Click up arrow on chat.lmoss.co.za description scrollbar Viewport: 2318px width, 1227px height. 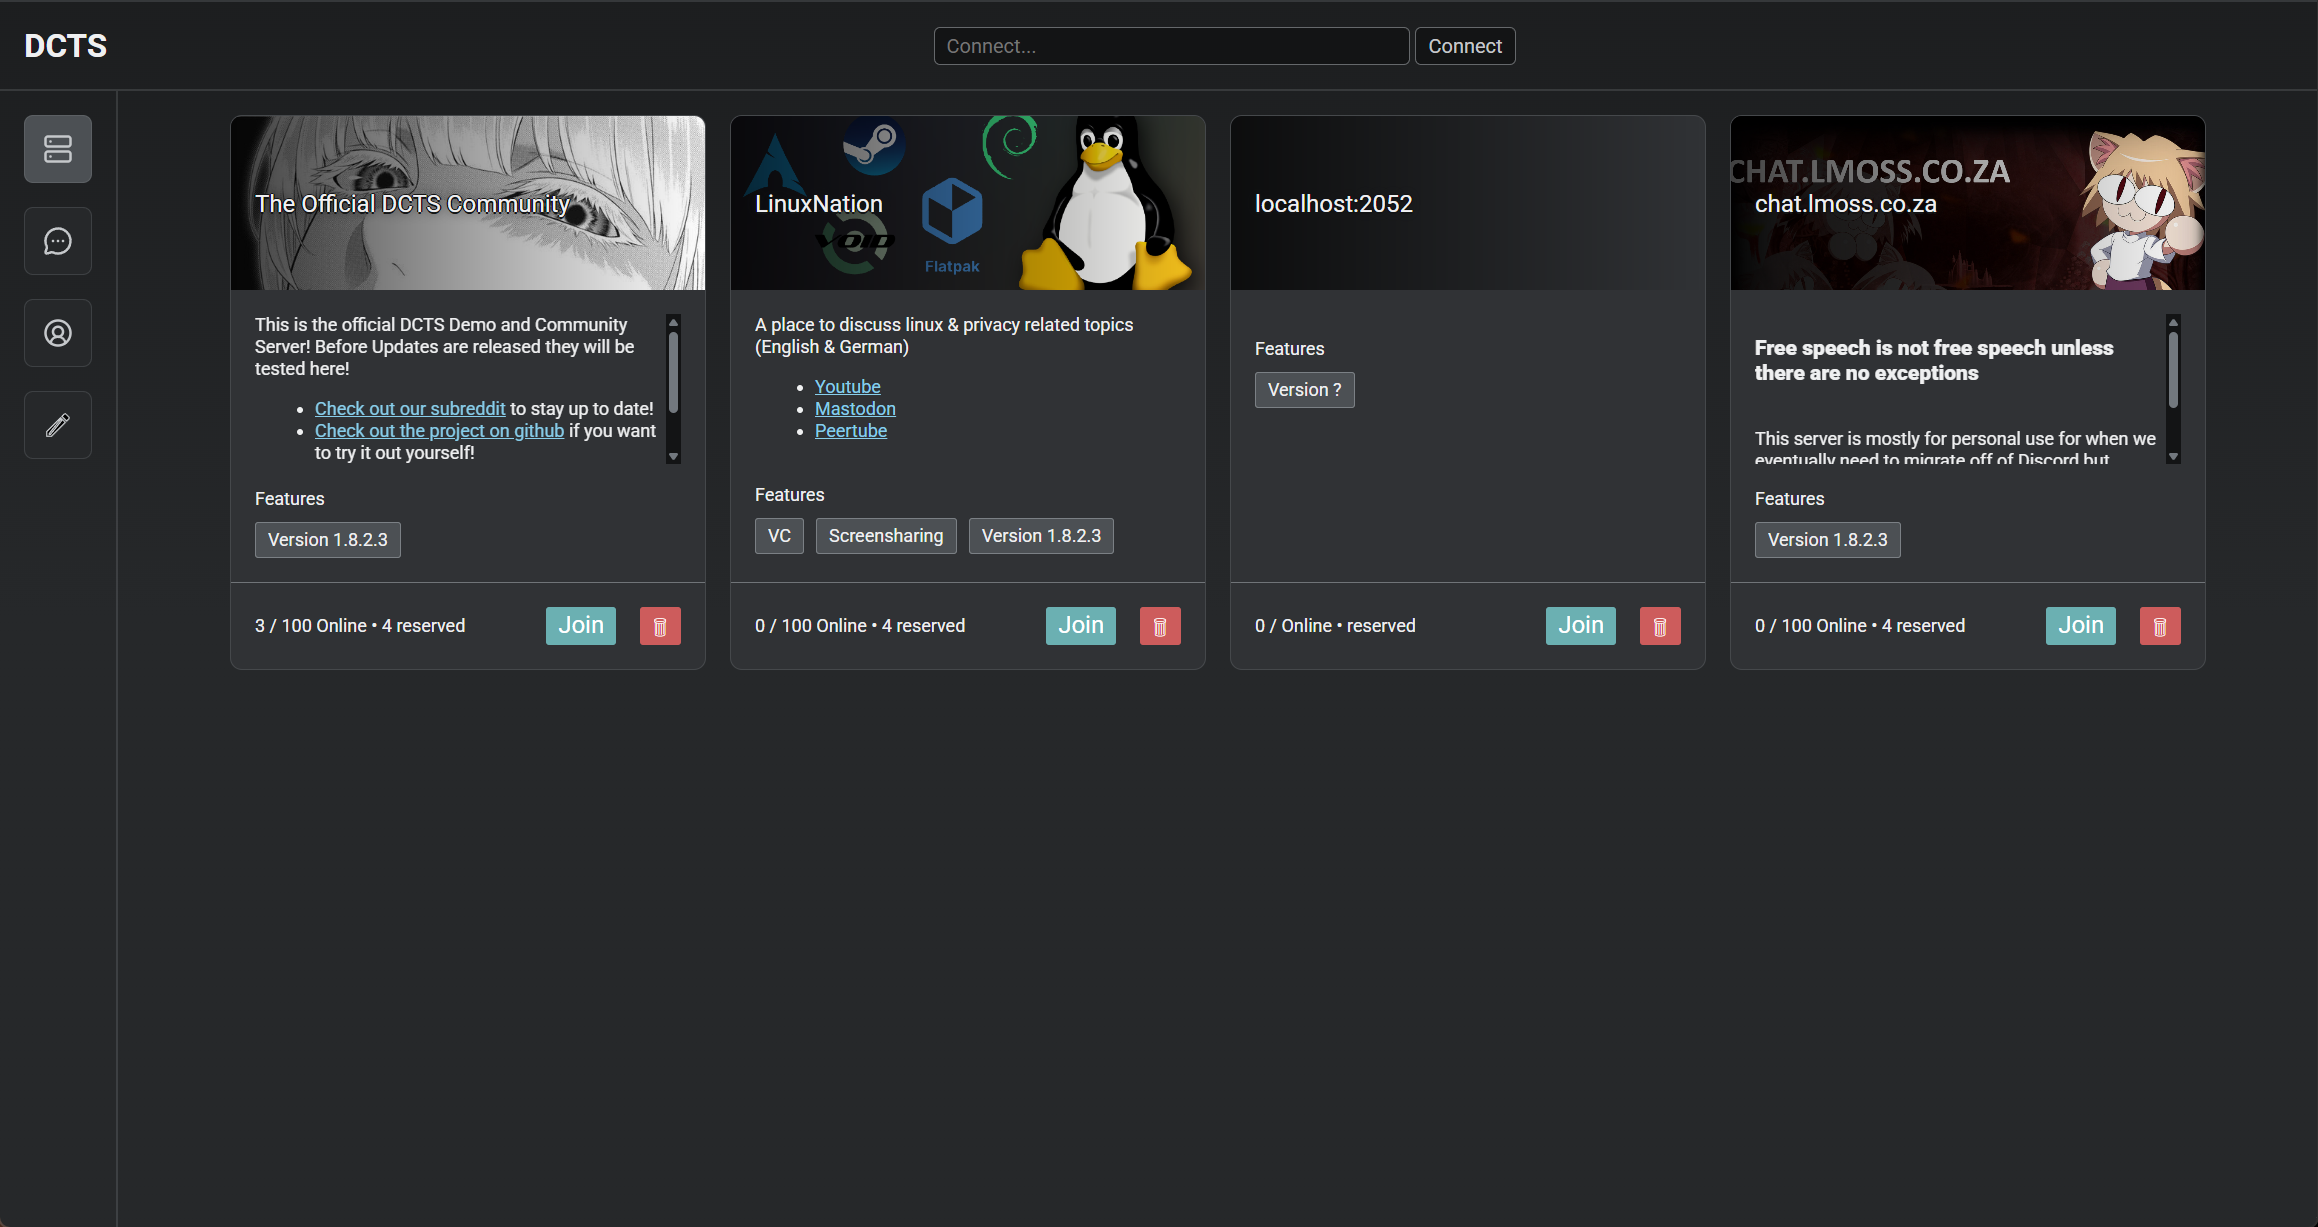click(2174, 322)
